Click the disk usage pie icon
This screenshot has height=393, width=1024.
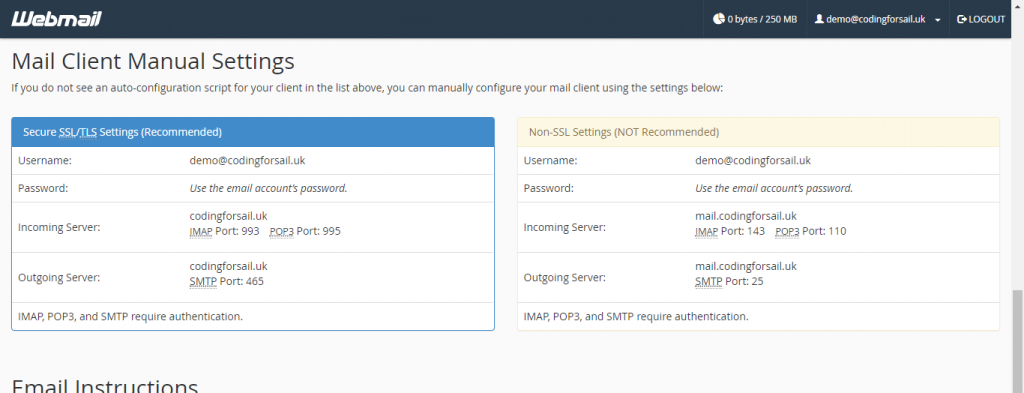718,19
